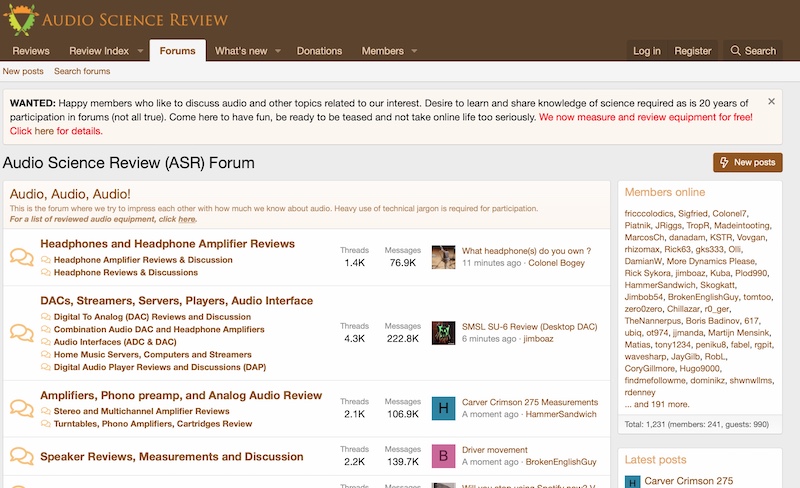Open What's new nav item
The width and height of the screenshot is (800, 488).
(x=241, y=51)
